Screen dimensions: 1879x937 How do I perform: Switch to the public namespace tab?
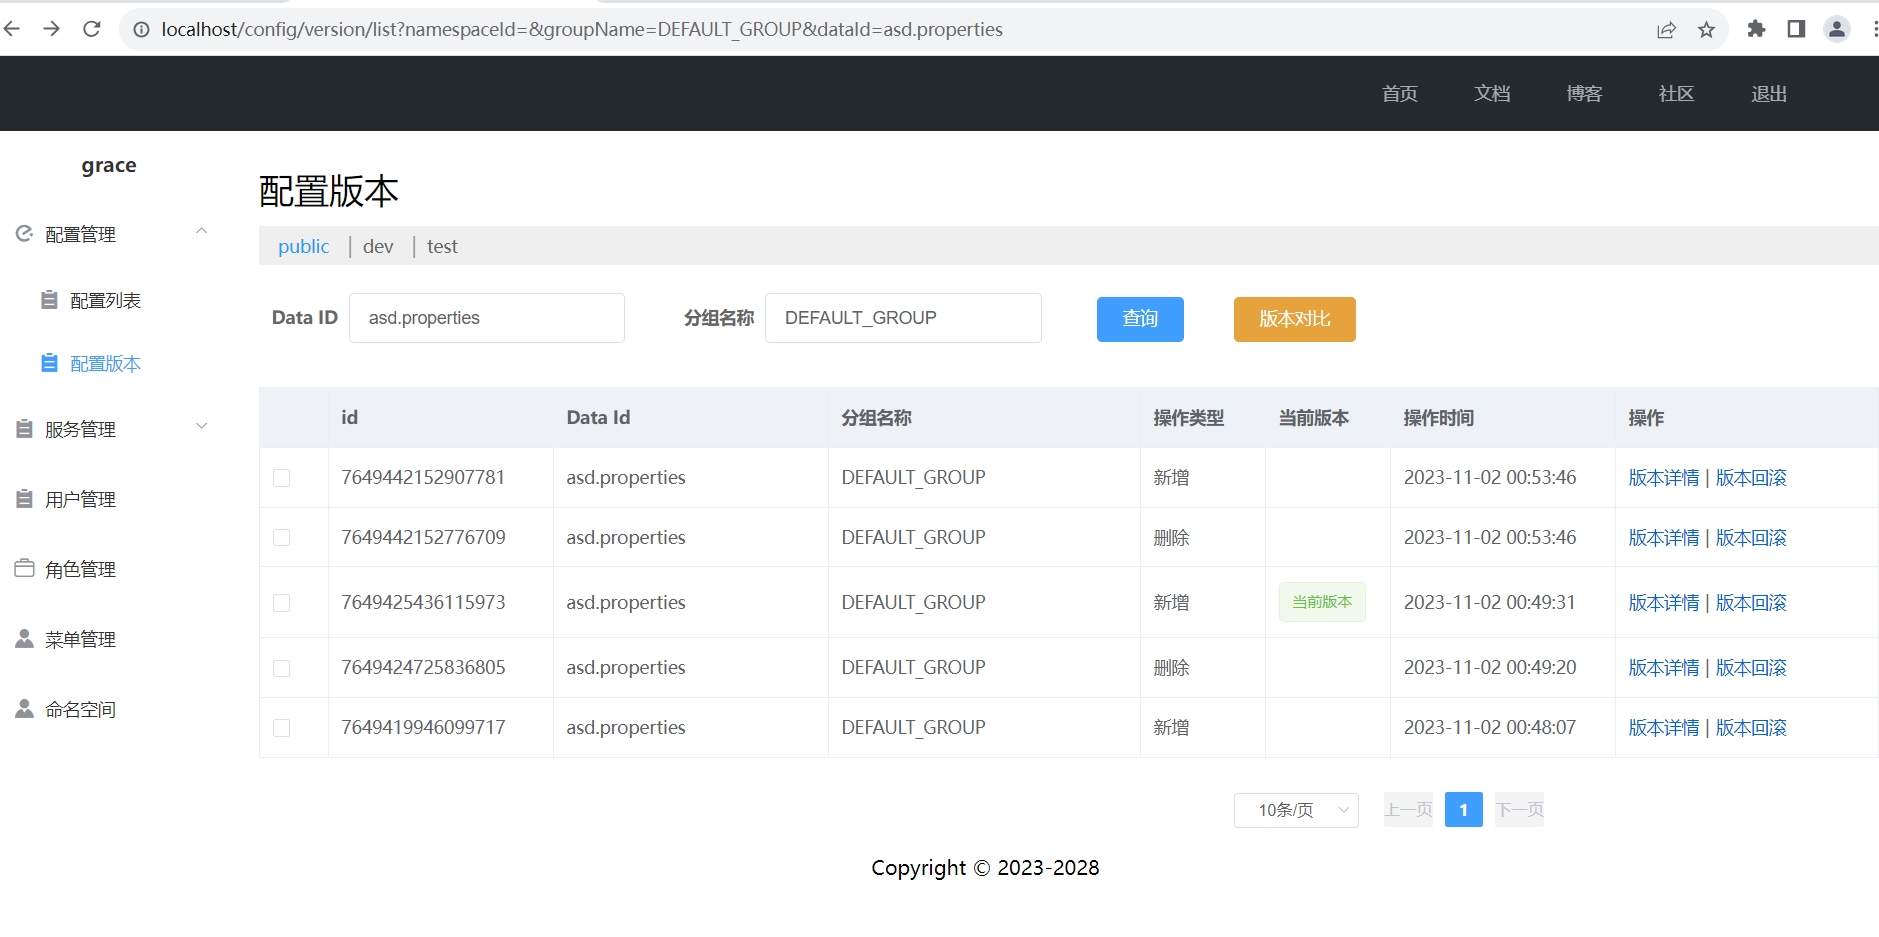tap(303, 246)
